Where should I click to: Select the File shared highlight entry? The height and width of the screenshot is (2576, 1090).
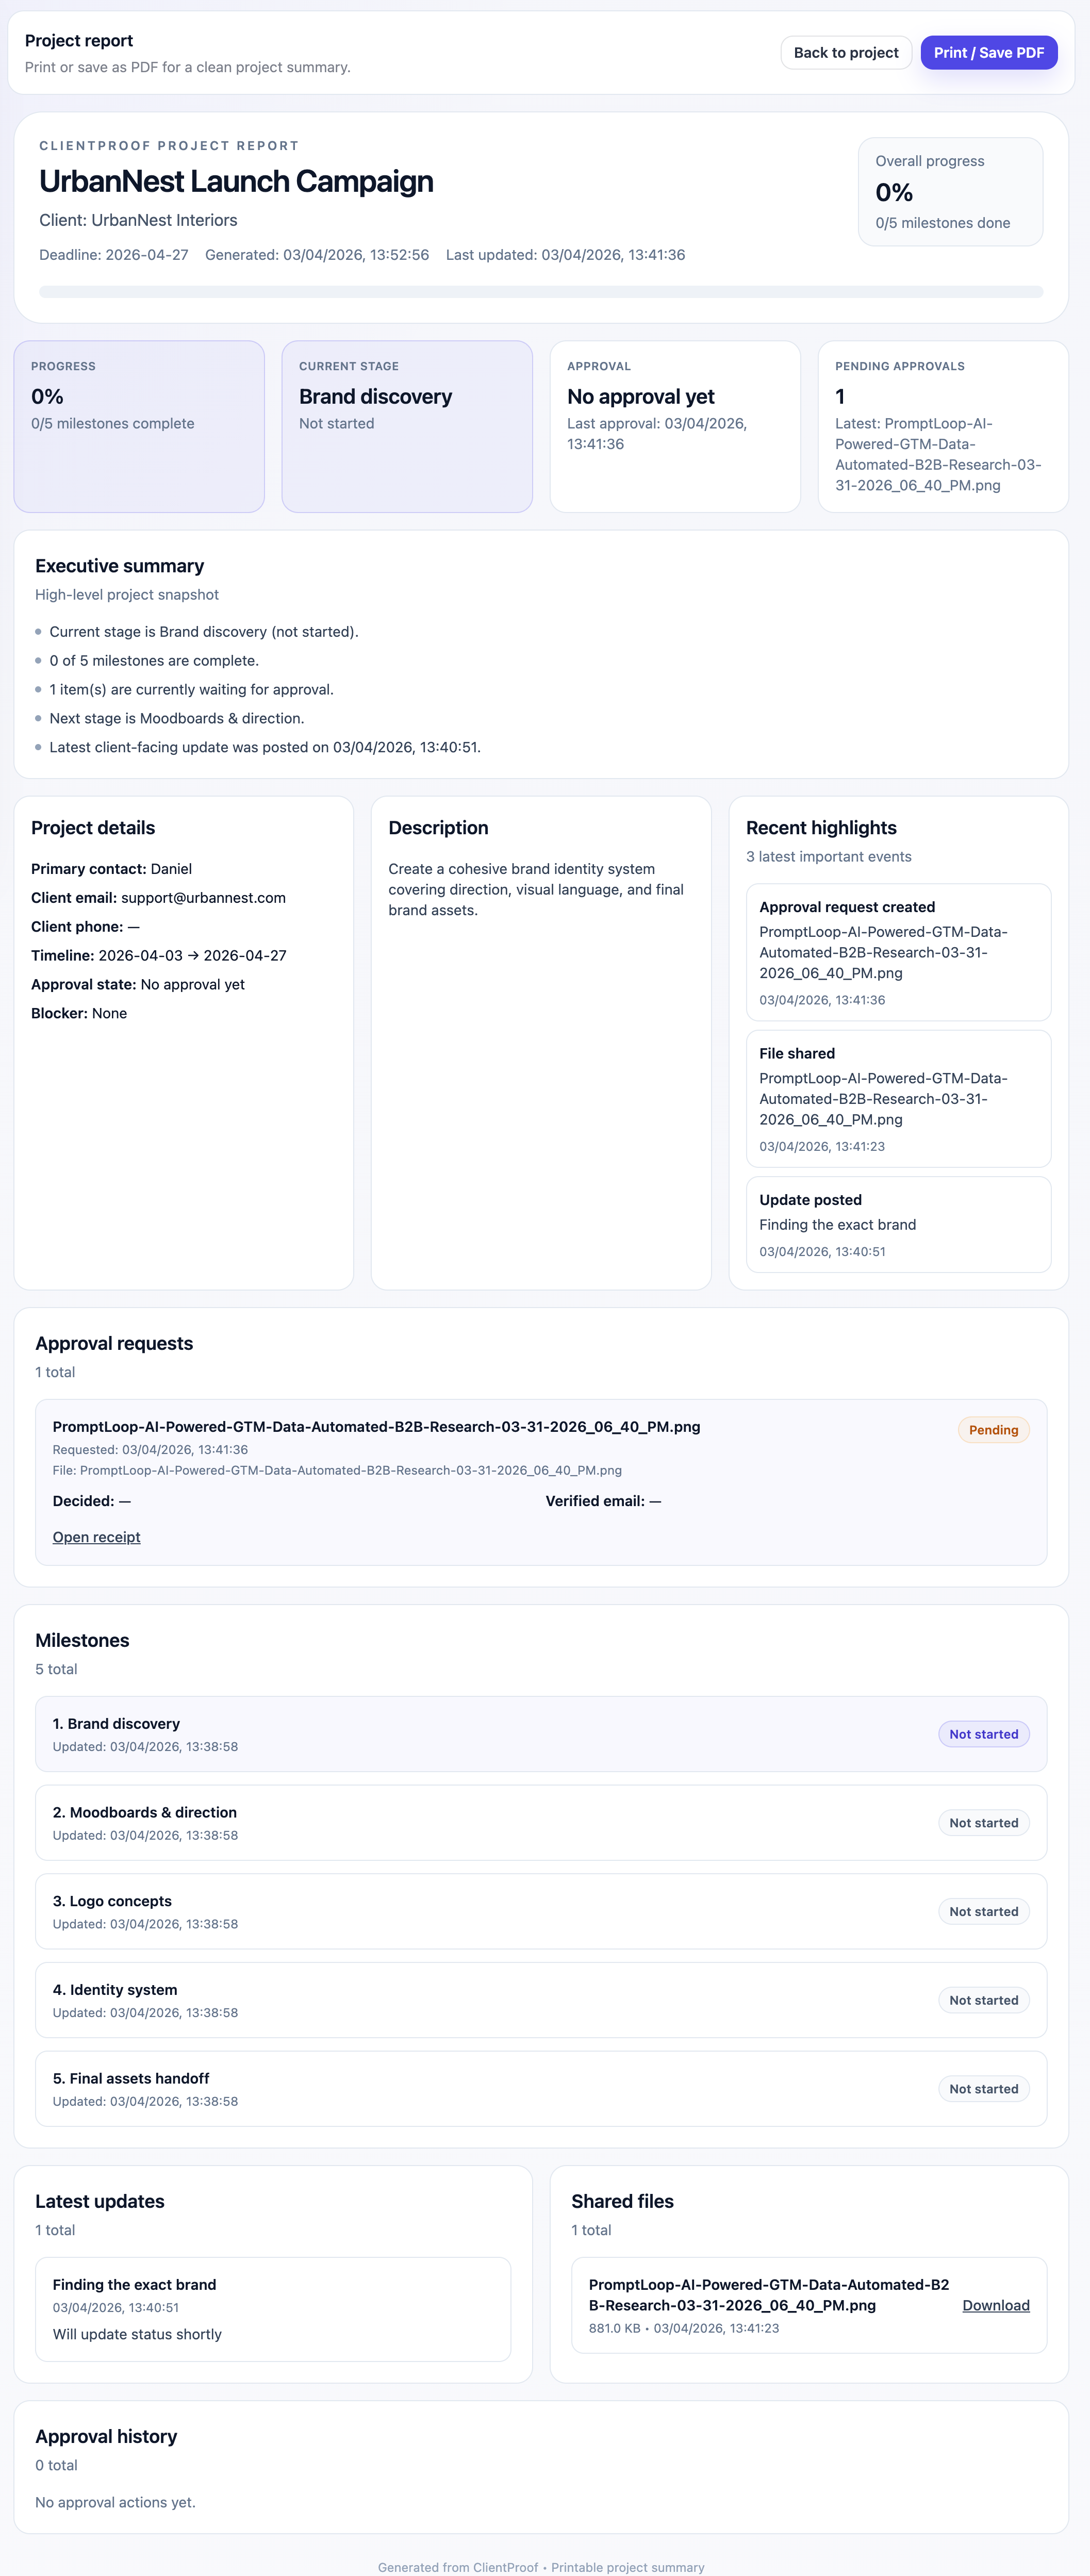[x=897, y=1098]
